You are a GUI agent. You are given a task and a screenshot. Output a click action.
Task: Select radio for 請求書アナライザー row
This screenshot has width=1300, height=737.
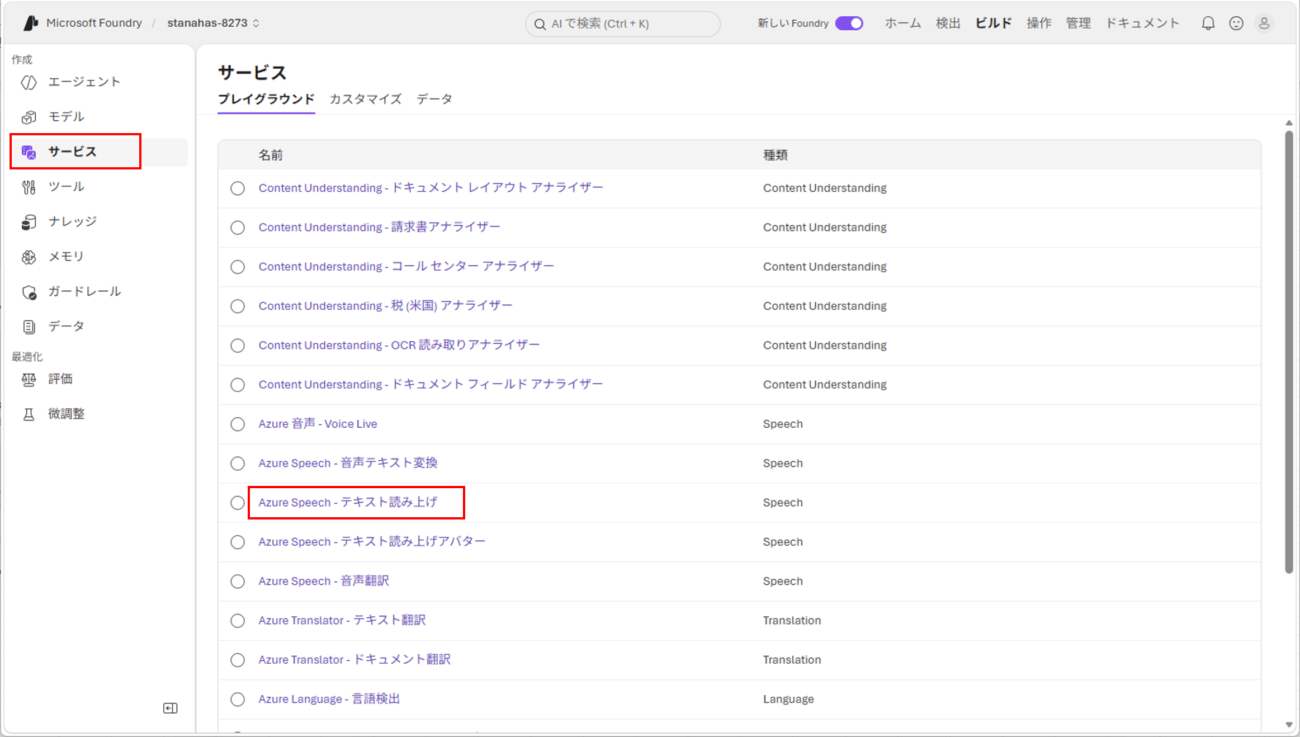237,228
